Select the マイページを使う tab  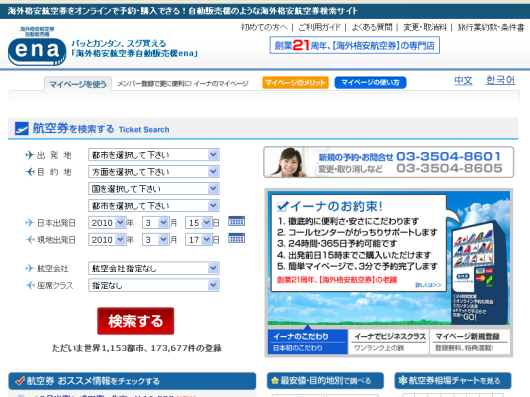tap(78, 84)
